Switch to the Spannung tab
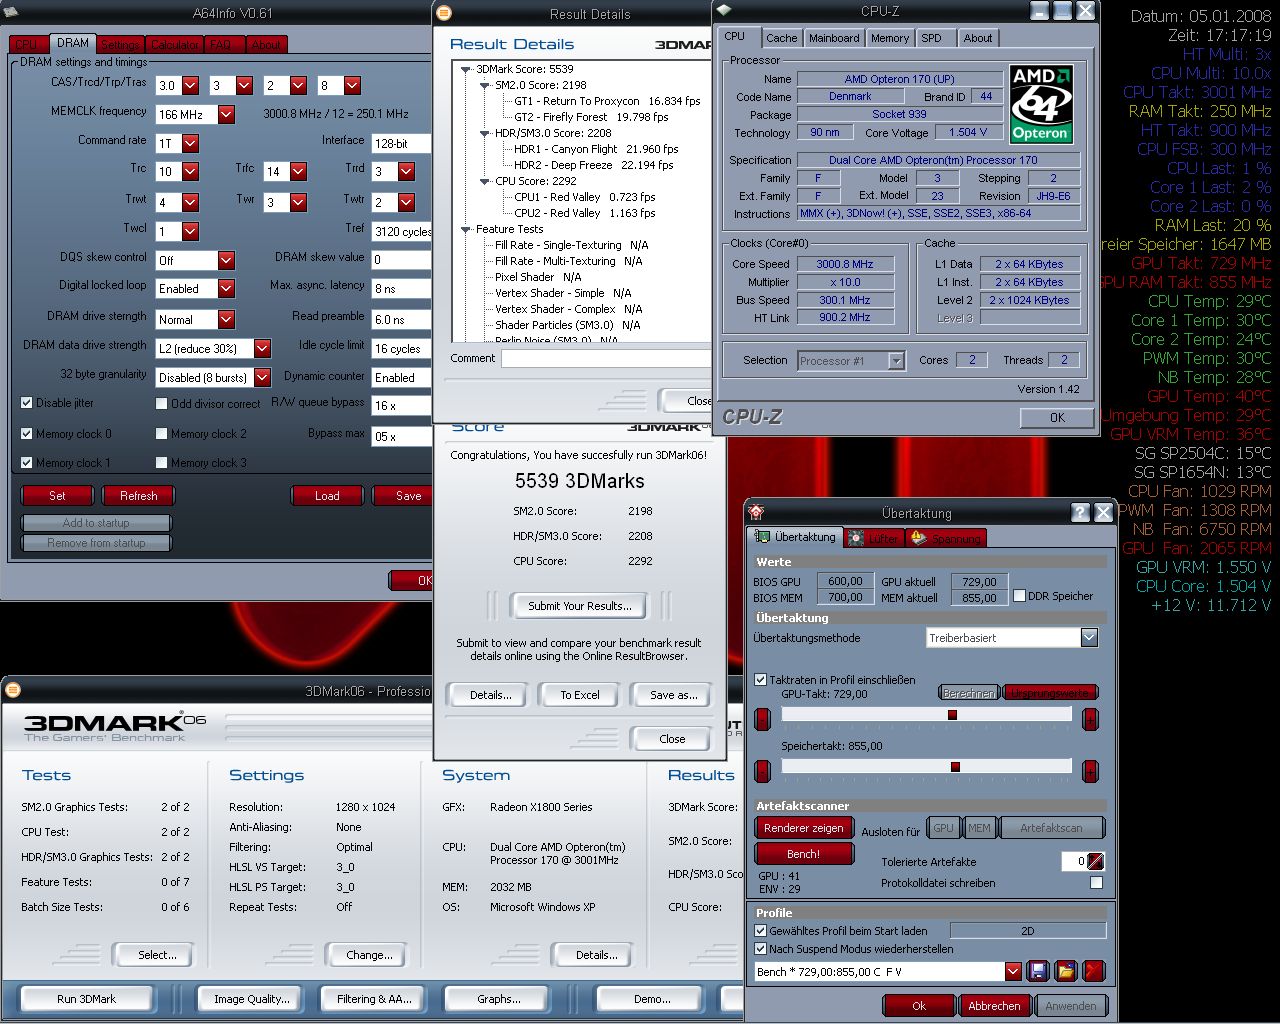 pos(946,538)
